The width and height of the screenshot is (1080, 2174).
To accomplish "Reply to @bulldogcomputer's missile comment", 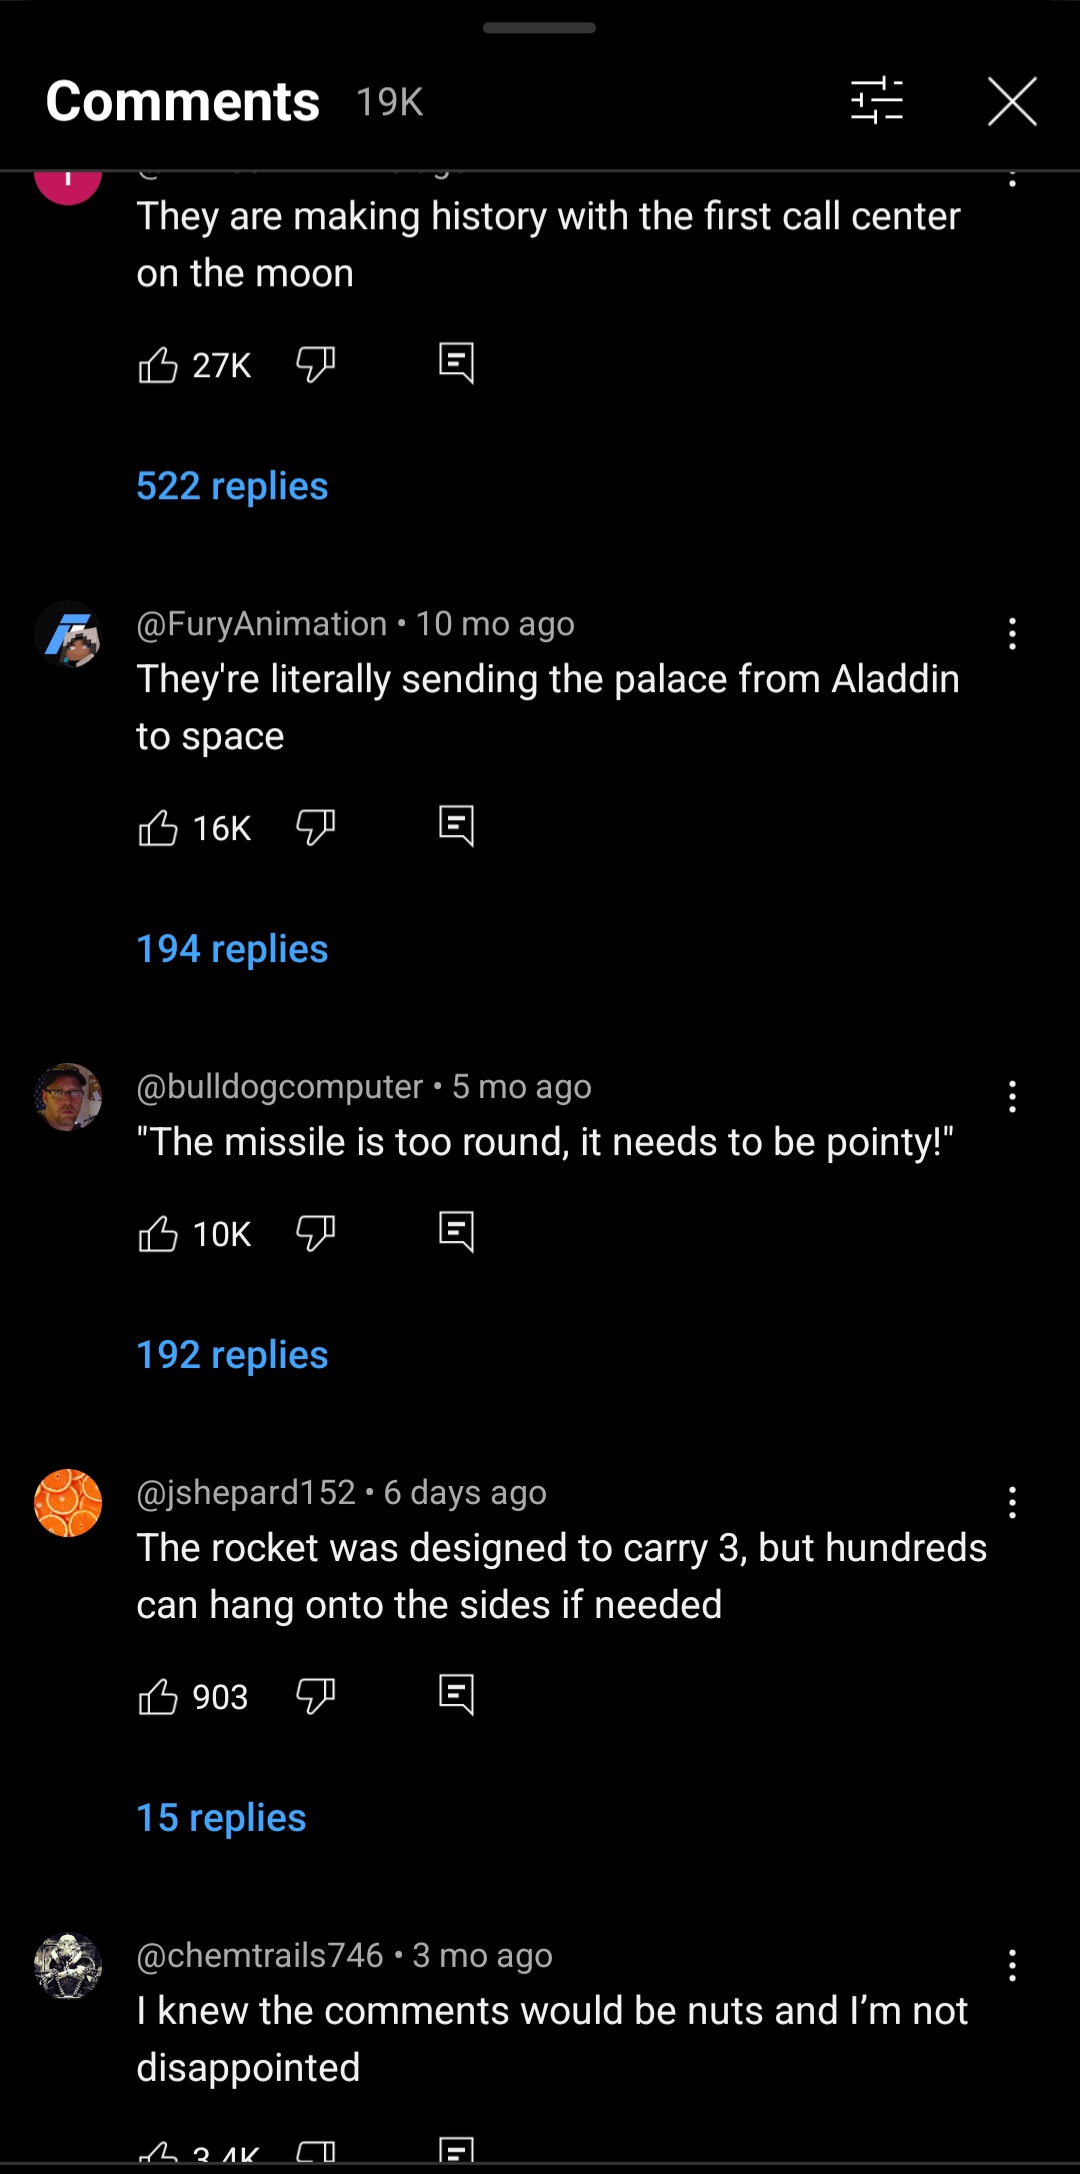I will (456, 1232).
